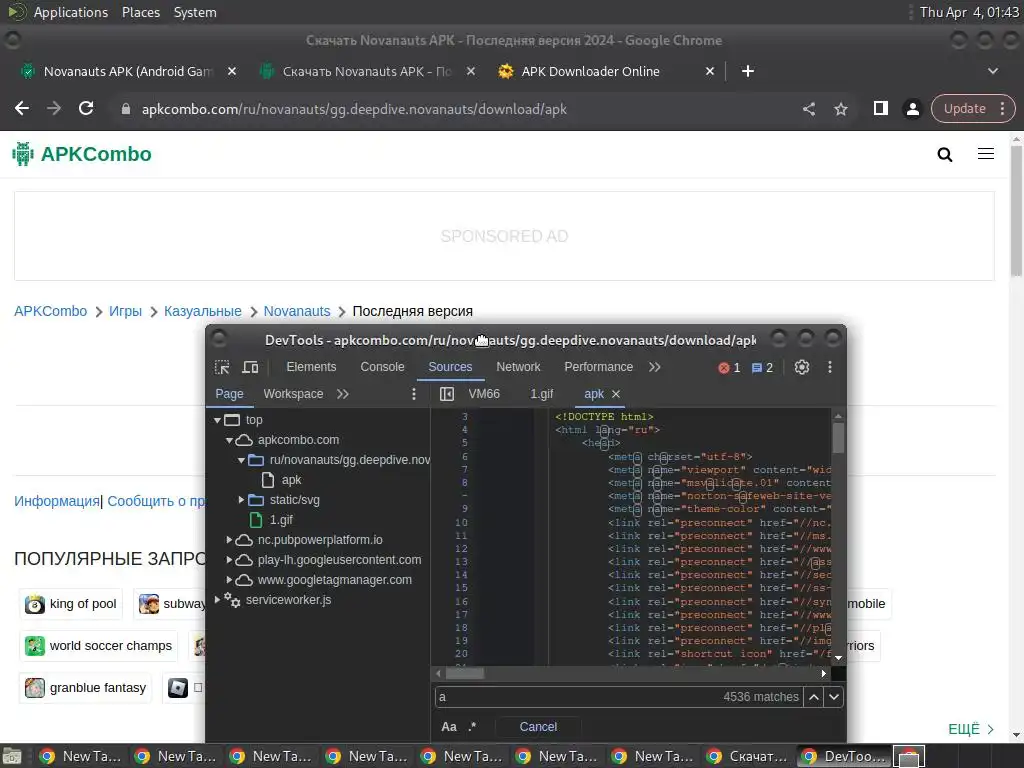Show more Sources sidebar tabs chevron
The image size is (1024, 768).
click(343, 394)
